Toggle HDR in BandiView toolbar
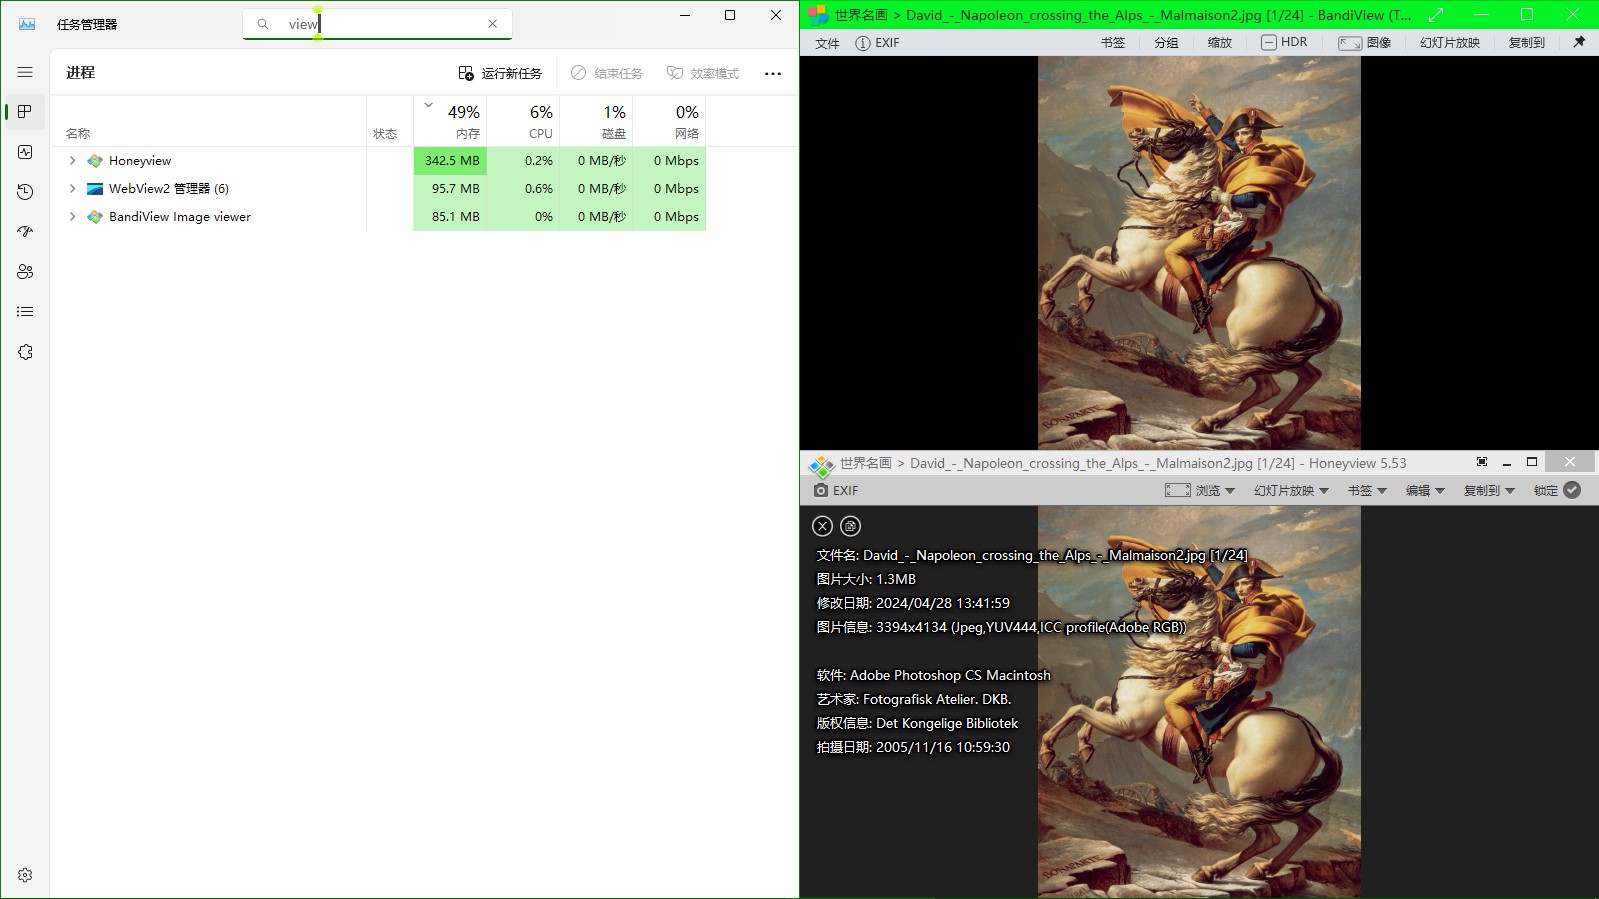This screenshot has width=1599, height=899. [x=1284, y=43]
